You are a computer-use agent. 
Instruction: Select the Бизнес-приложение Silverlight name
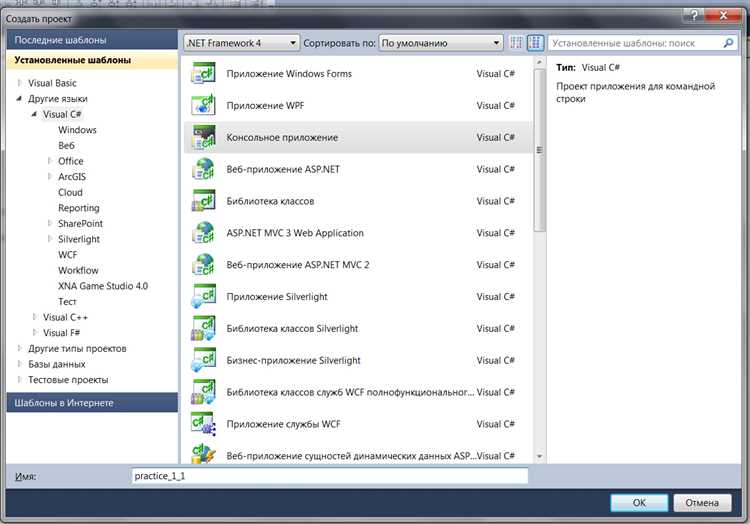[x=293, y=360]
